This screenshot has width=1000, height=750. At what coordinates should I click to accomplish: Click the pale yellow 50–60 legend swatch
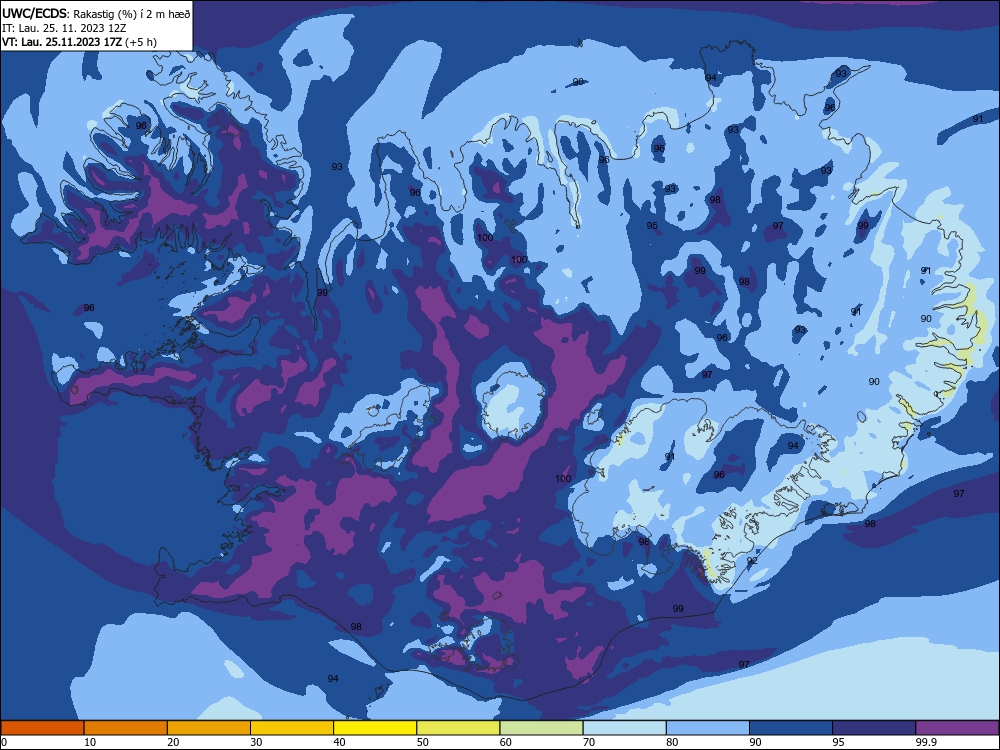pyautogui.click(x=459, y=728)
